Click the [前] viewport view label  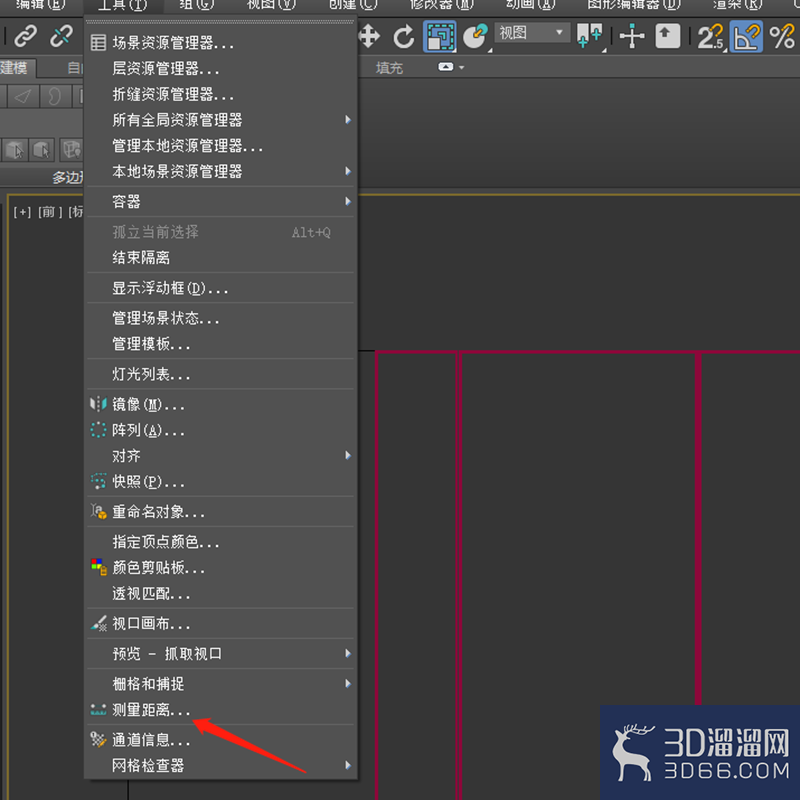[x=49, y=212]
